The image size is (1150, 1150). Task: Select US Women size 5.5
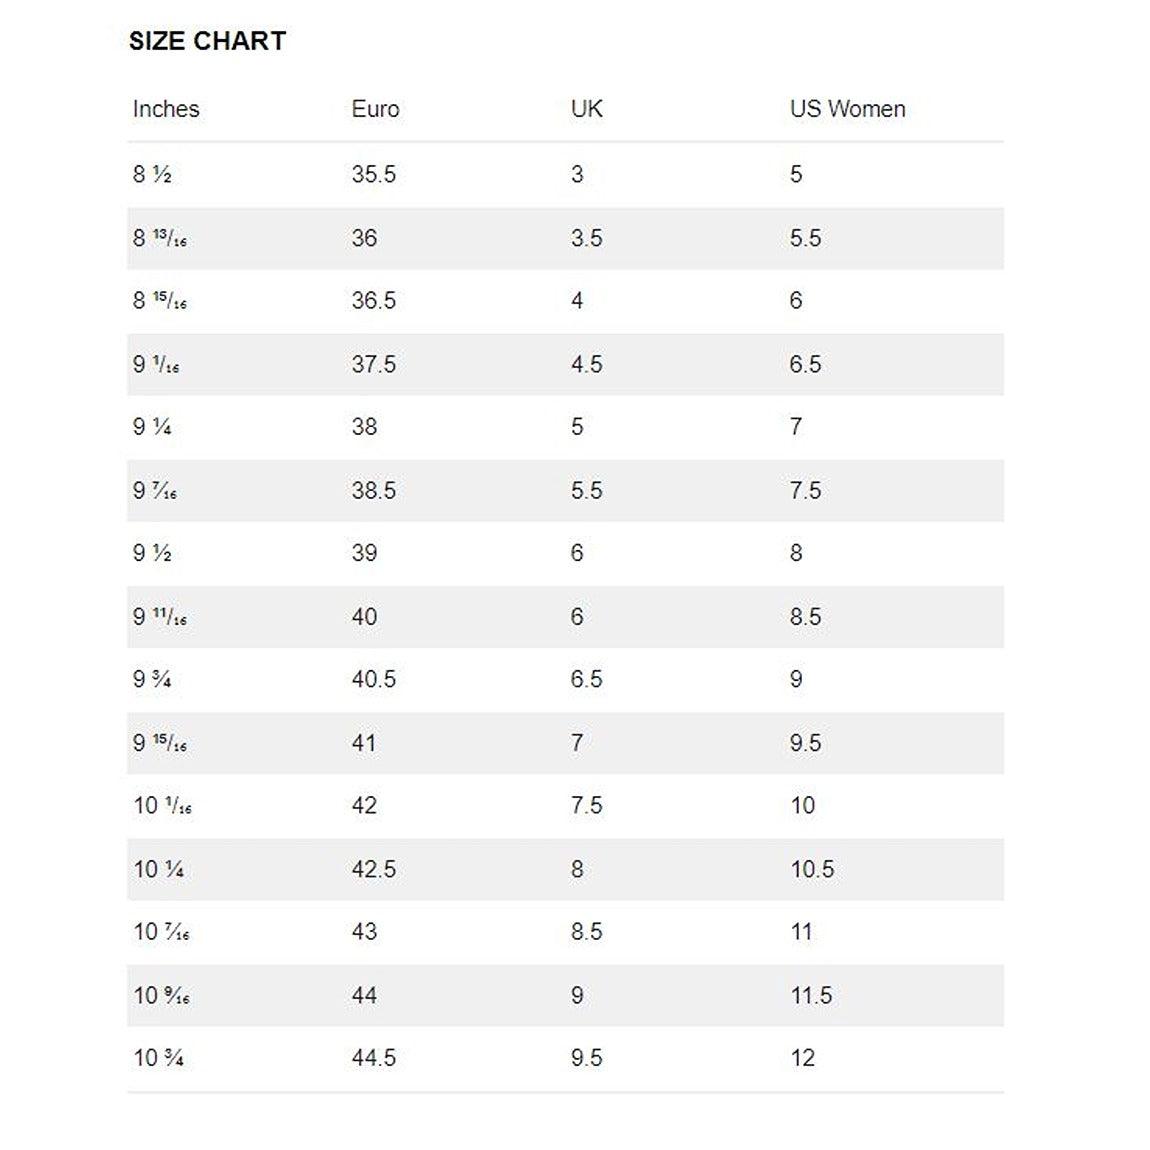coord(805,238)
